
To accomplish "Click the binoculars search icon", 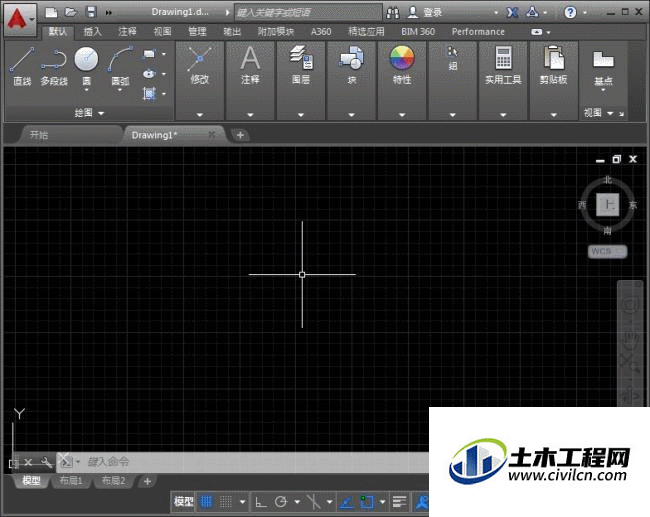I will pyautogui.click(x=393, y=13).
